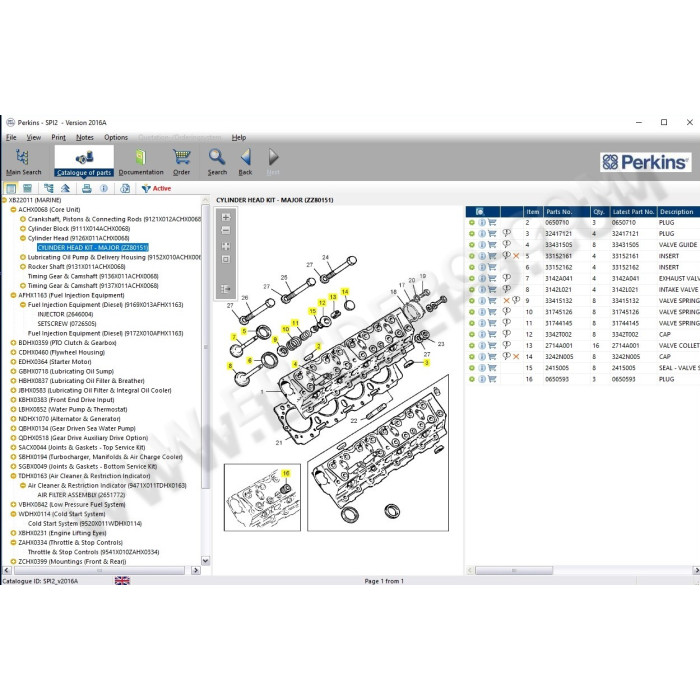Open the Documentation toolbar button

pyautogui.click(x=141, y=162)
